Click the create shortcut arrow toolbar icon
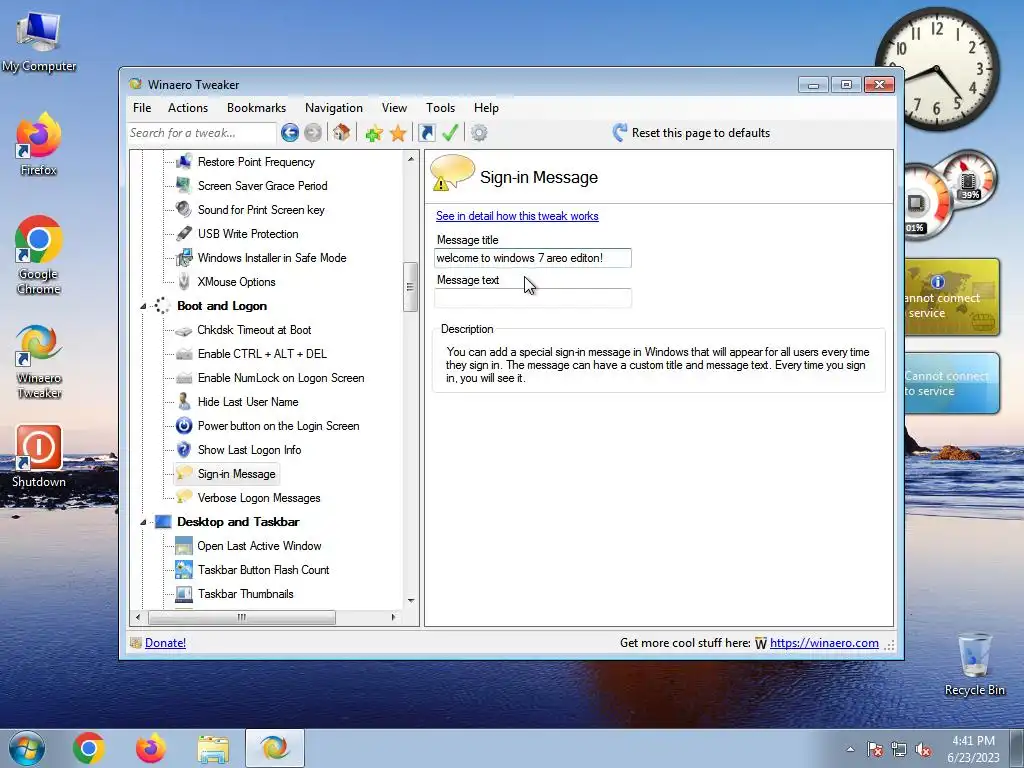The image size is (1024, 768). (426, 133)
